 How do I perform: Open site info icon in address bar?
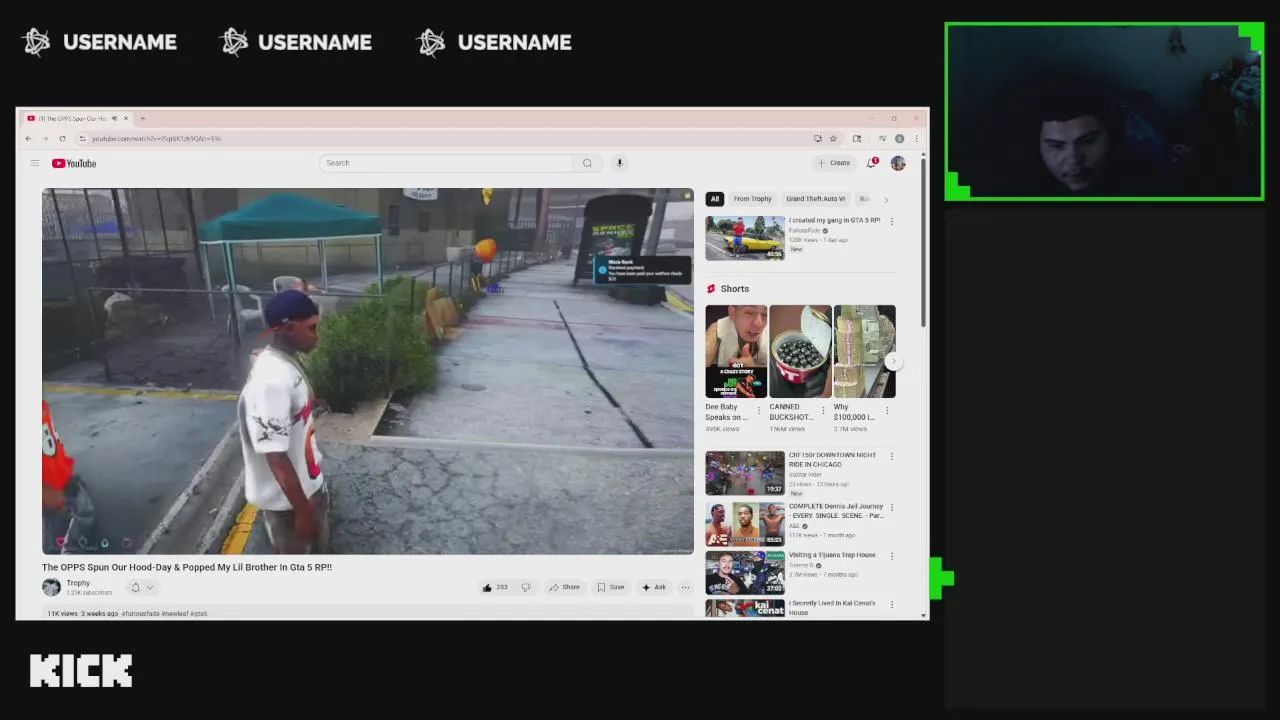[82, 138]
